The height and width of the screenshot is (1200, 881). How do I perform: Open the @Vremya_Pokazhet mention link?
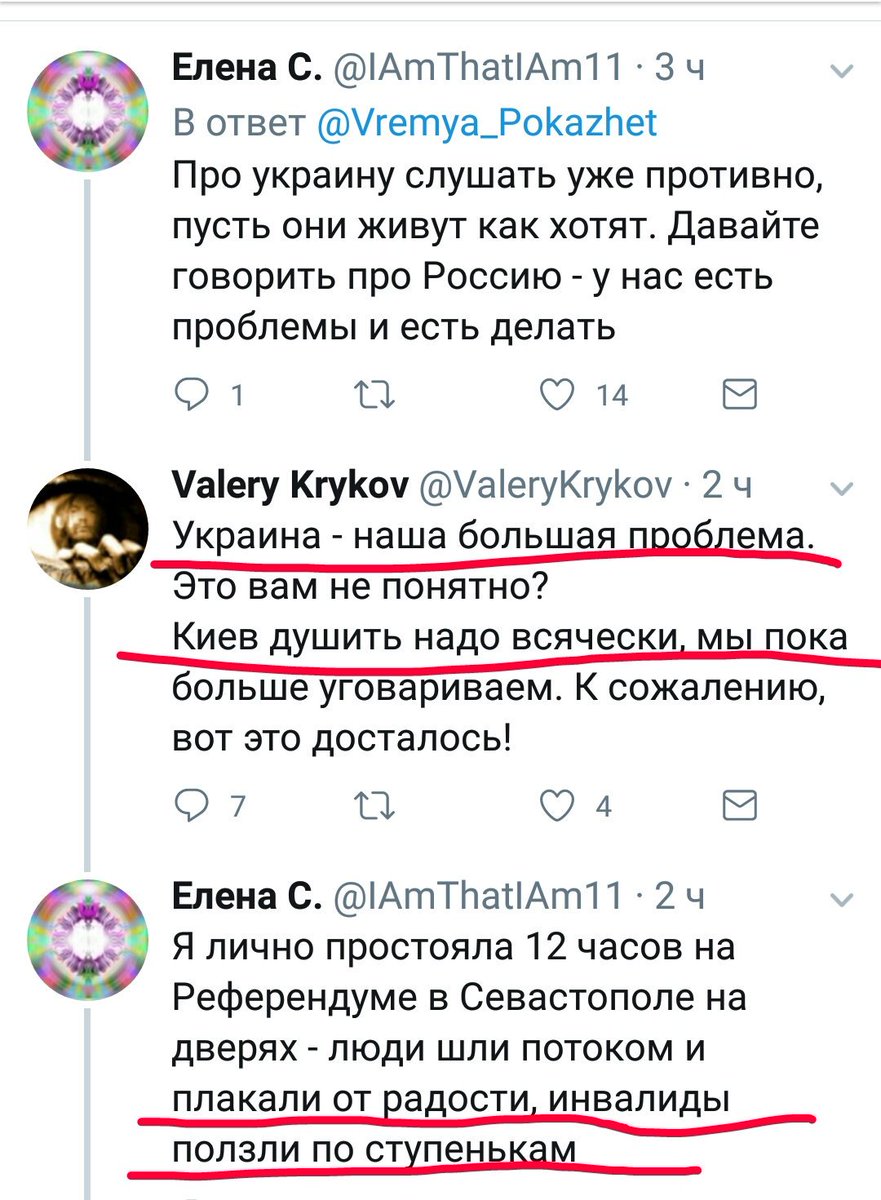[x=487, y=122]
